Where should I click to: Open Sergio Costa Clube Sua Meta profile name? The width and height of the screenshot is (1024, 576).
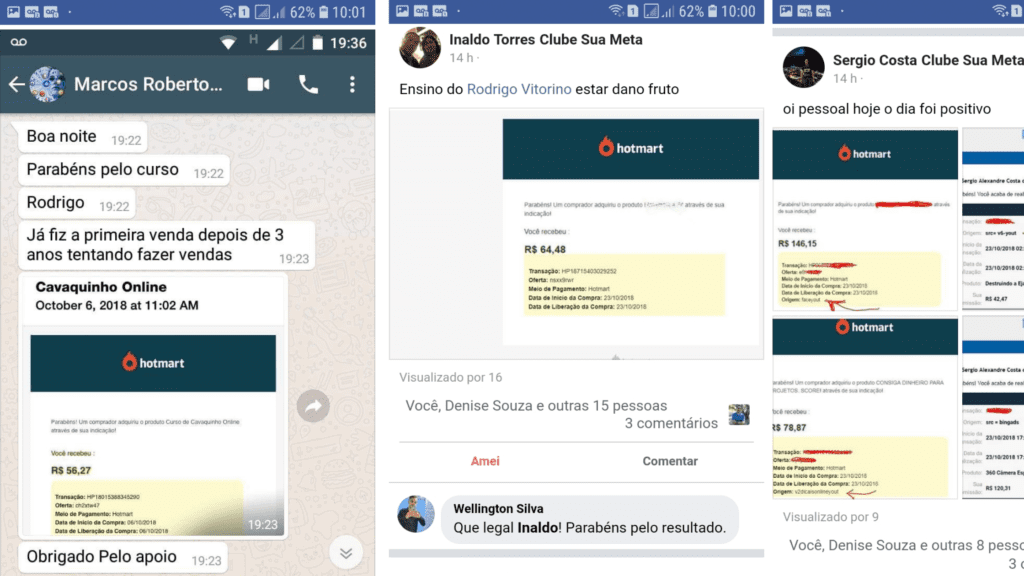coord(927,60)
